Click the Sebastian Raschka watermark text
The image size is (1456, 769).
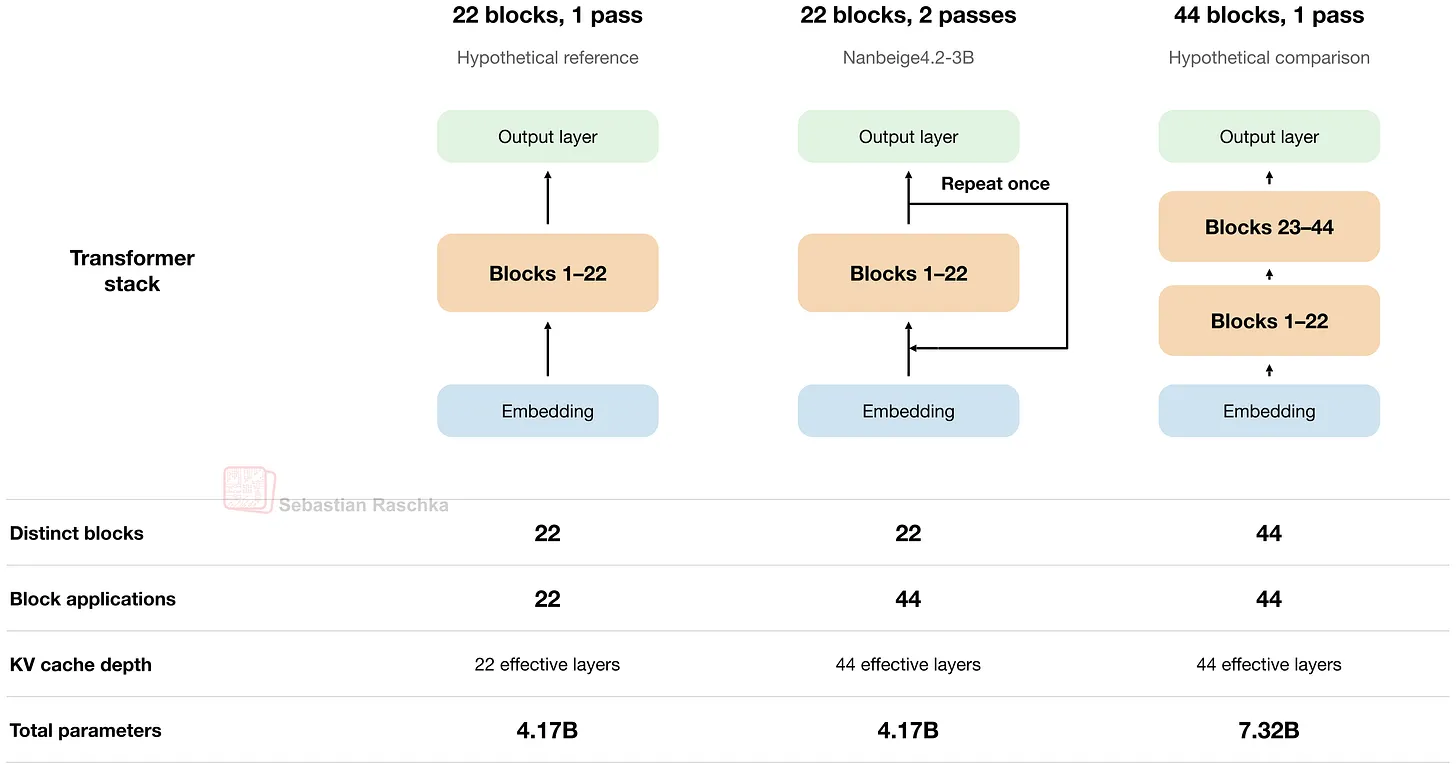(x=363, y=505)
